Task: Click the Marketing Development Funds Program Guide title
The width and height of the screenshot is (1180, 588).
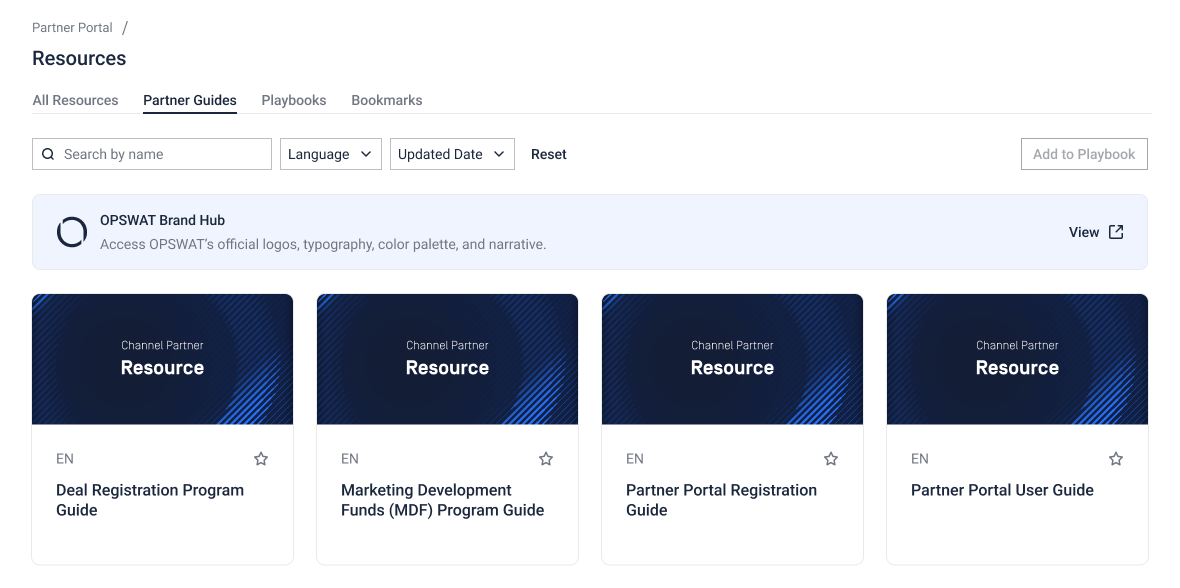Action: (442, 500)
